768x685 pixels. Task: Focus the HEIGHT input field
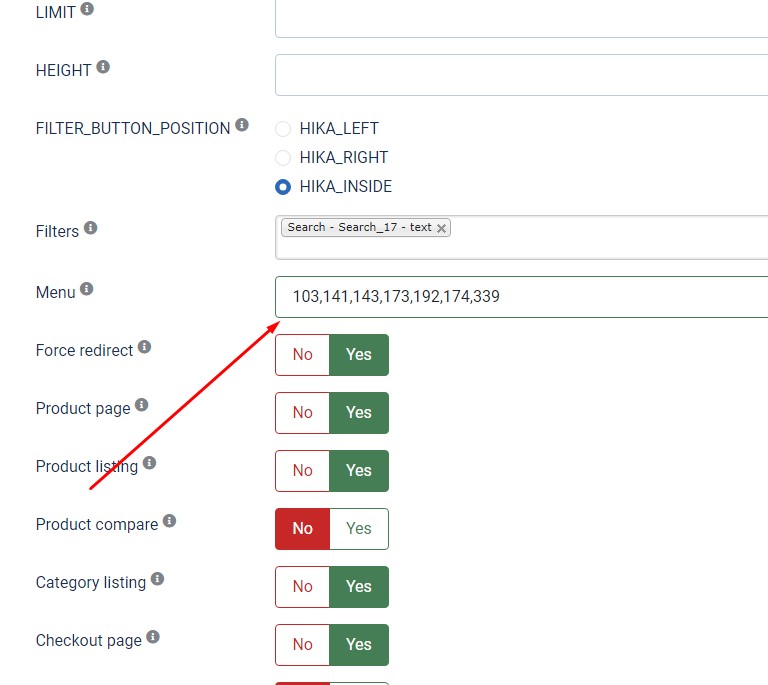click(520, 75)
